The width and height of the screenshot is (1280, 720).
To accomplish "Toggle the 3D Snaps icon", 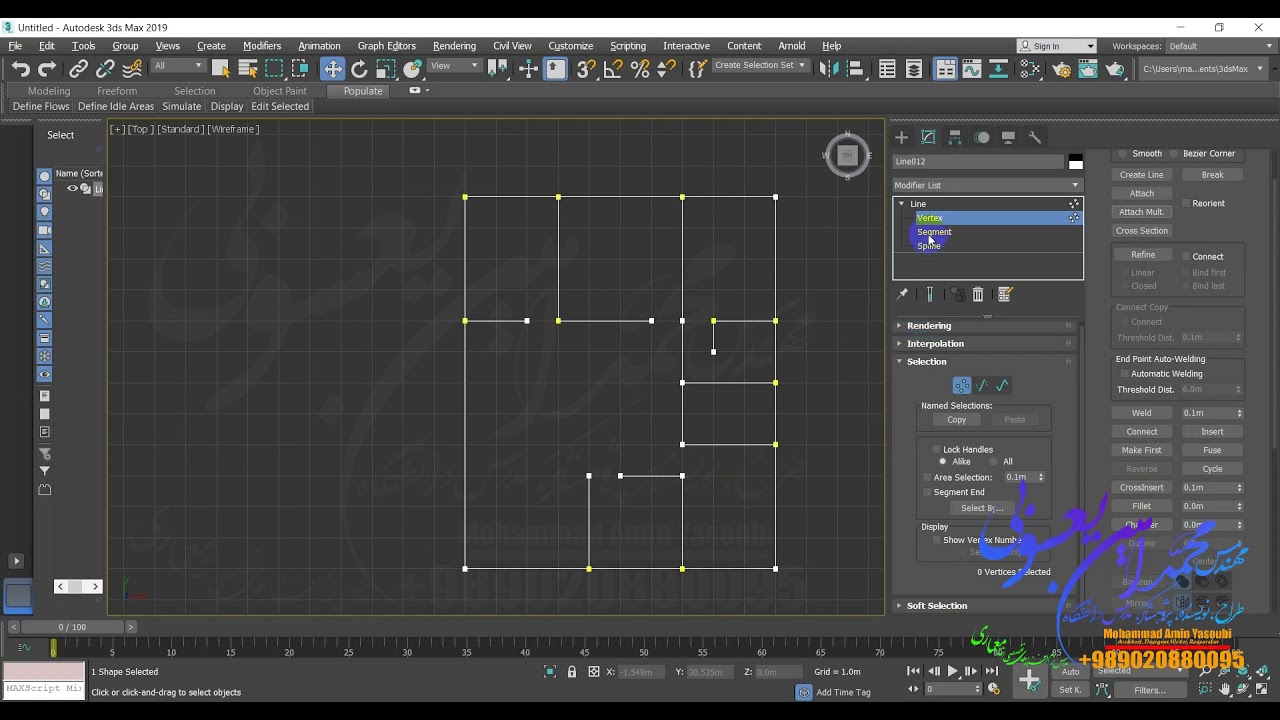I will pyautogui.click(x=586, y=69).
